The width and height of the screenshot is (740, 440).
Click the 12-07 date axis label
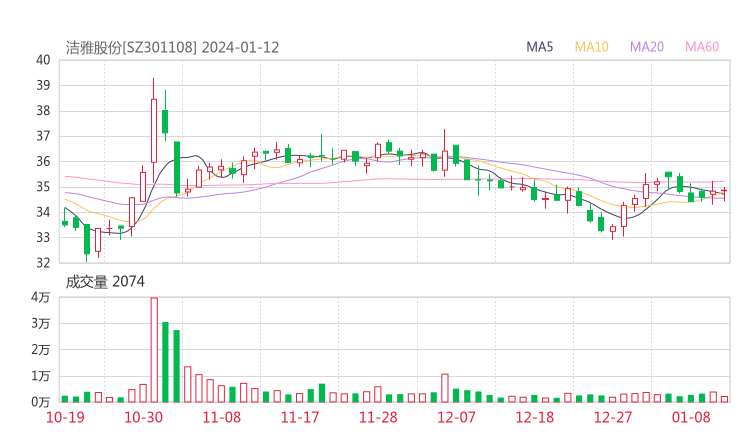pyautogui.click(x=456, y=417)
